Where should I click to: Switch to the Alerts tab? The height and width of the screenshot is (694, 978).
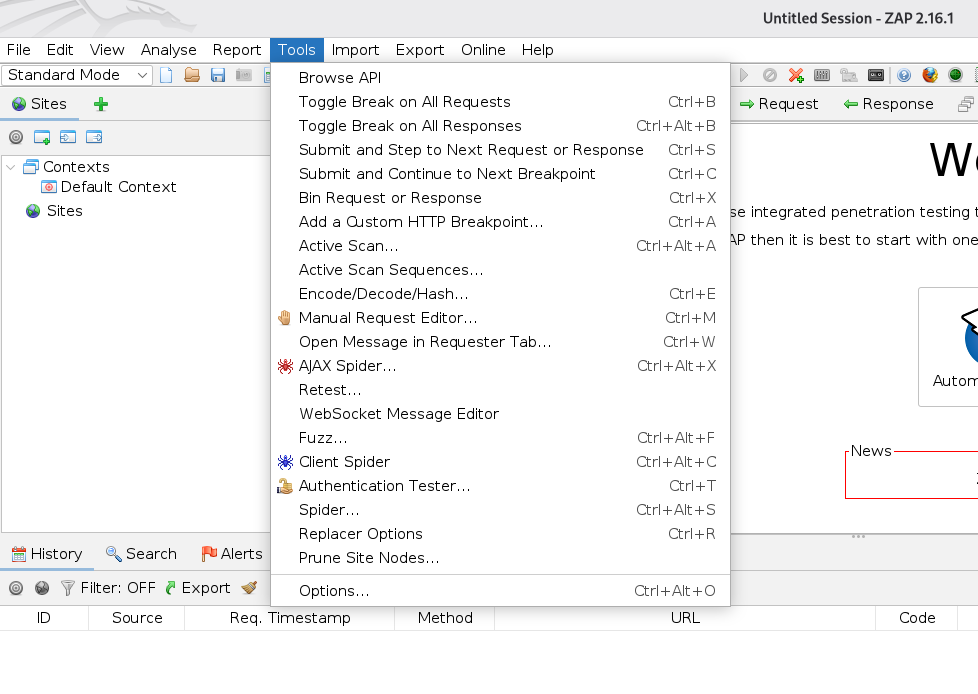pyautogui.click(x=232, y=554)
